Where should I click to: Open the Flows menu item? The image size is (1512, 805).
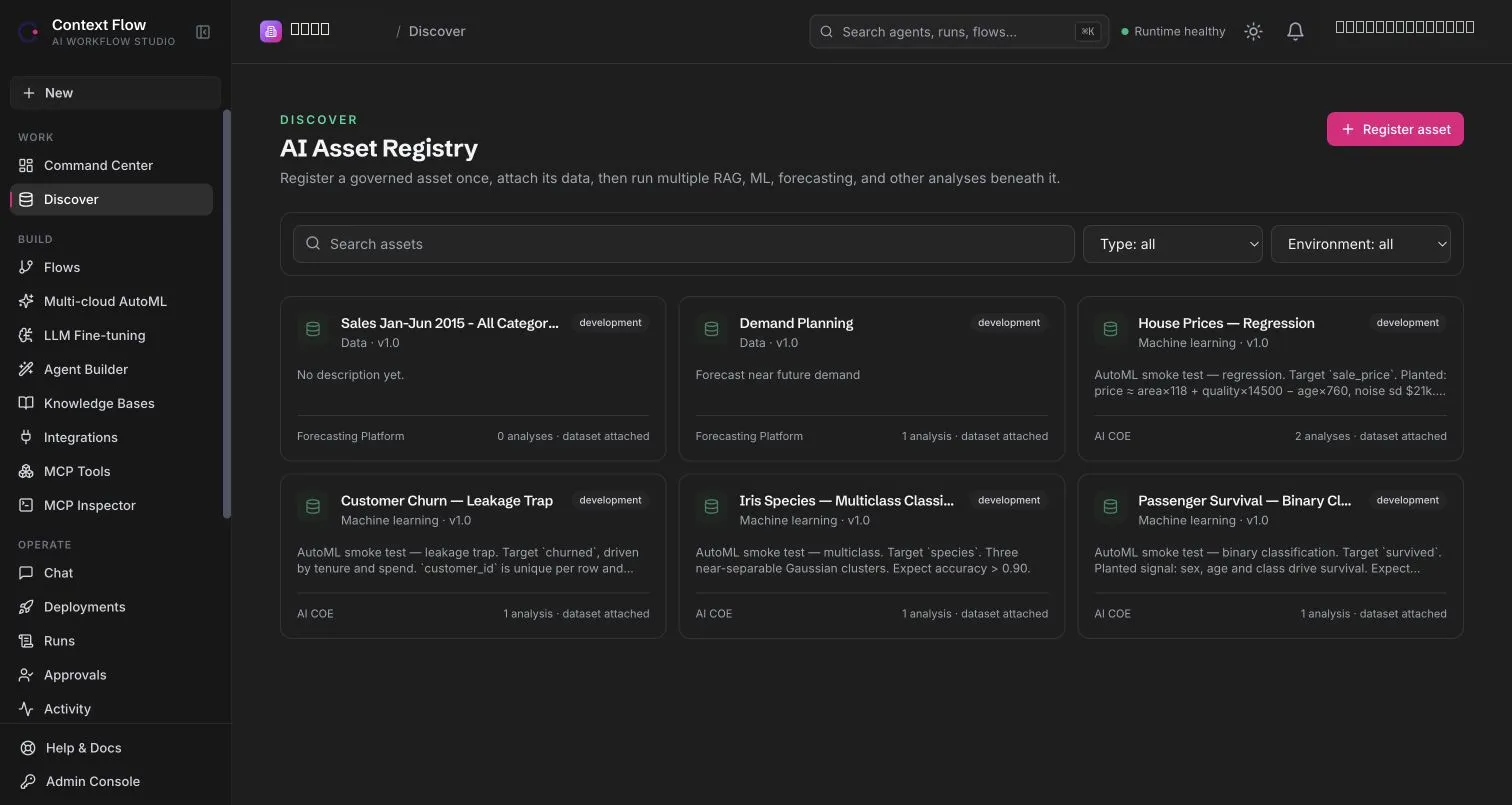112,267
